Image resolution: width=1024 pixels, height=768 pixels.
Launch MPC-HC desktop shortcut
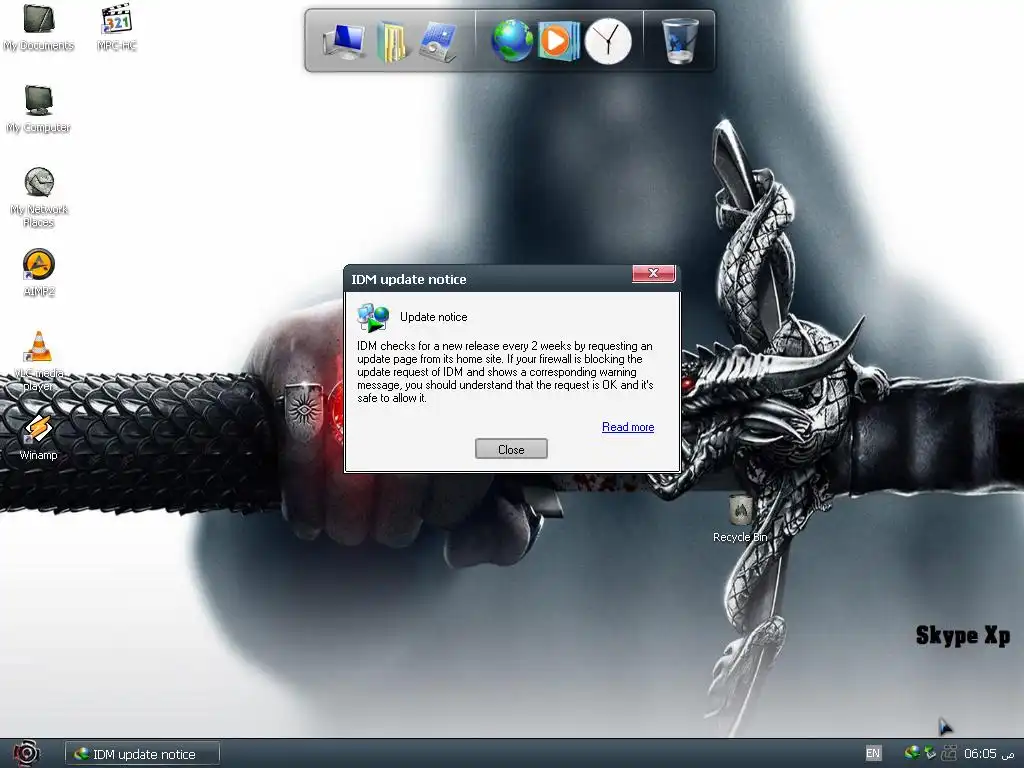point(116,27)
